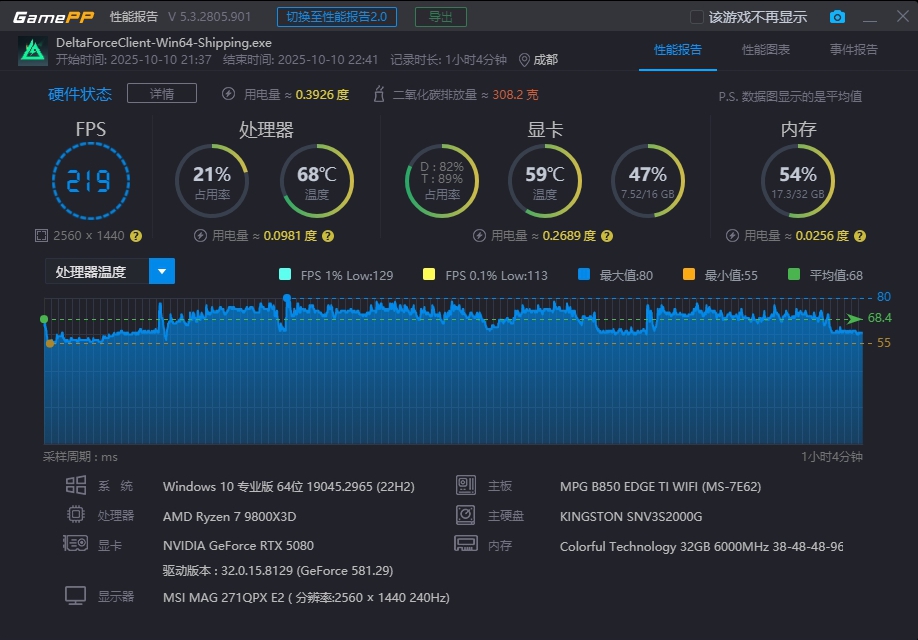This screenshot has height=640, width=918.
Task: Click the 显示器 monitor icon
Action: [76, 596]
